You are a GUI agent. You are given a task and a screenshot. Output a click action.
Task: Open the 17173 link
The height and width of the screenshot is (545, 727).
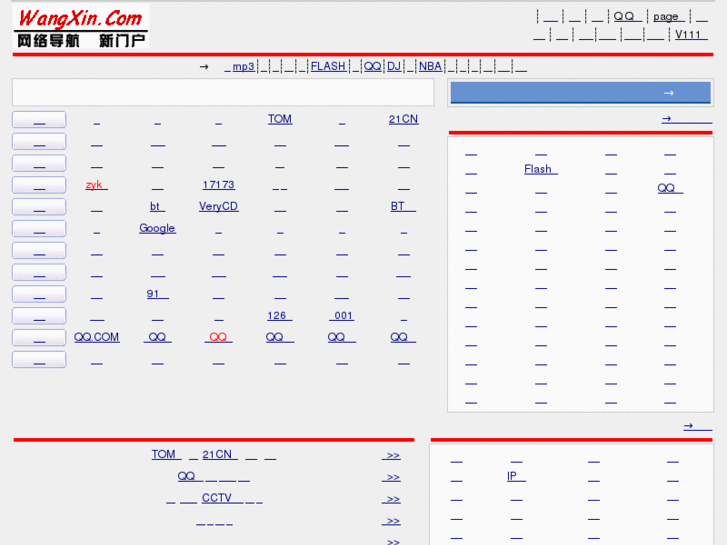(218, 185)
